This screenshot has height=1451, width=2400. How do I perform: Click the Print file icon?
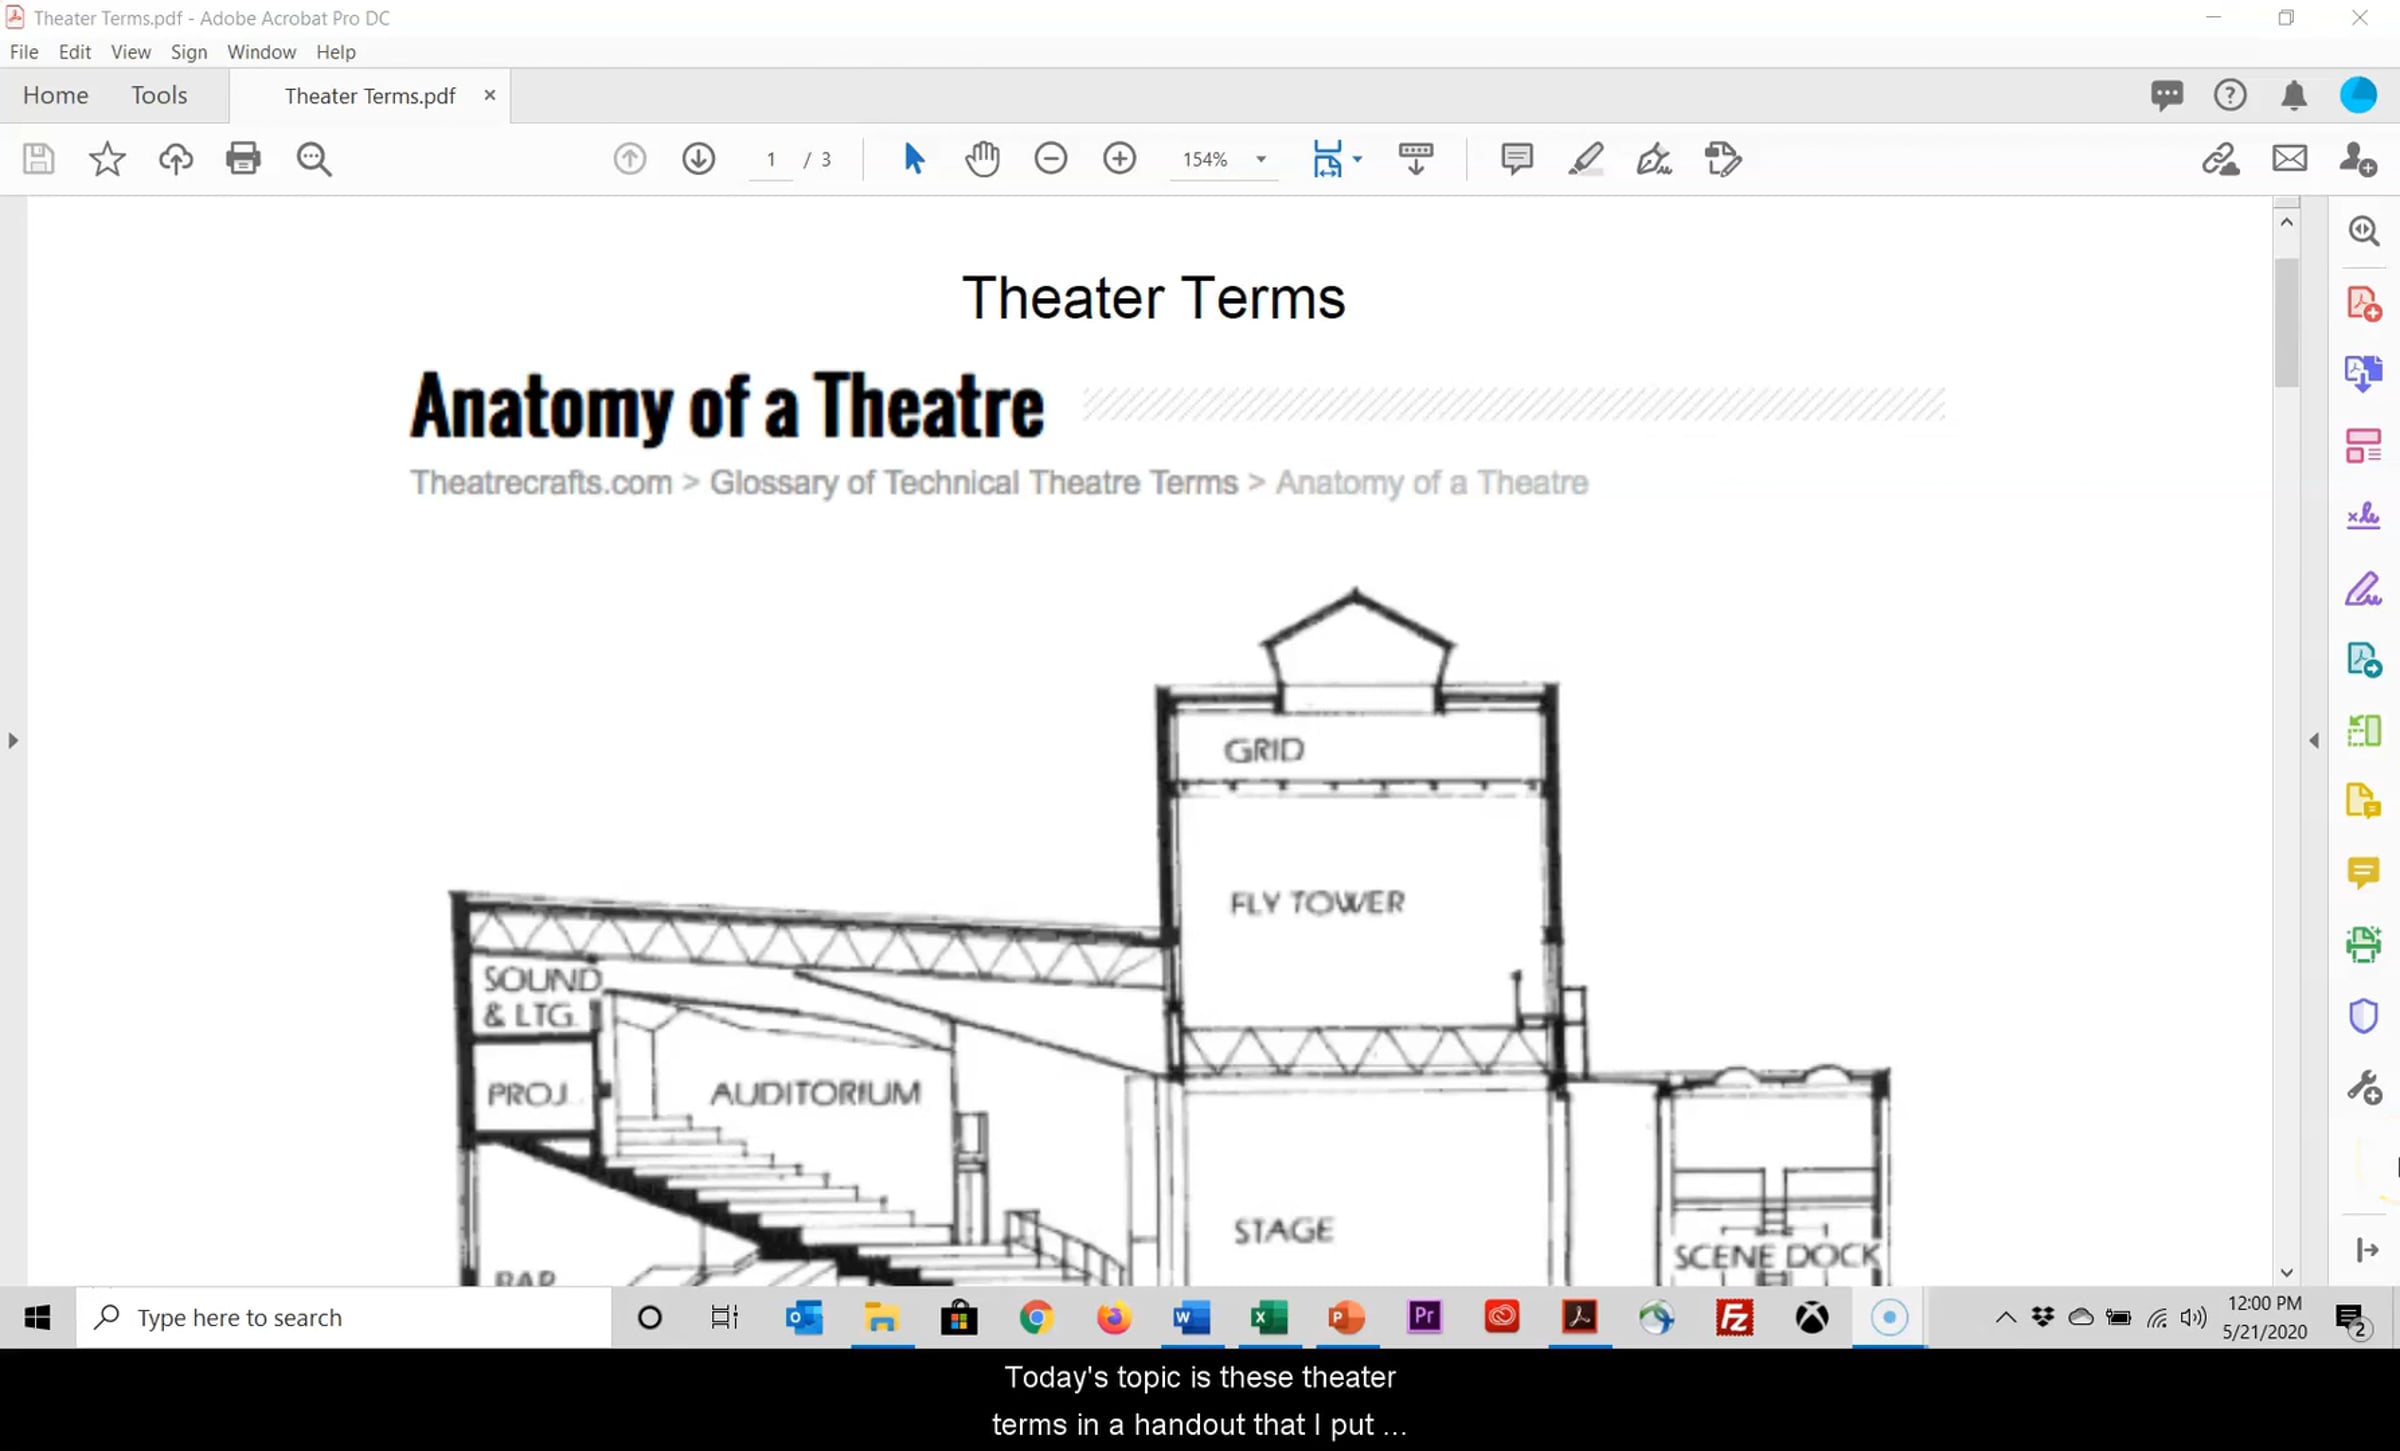243,159
